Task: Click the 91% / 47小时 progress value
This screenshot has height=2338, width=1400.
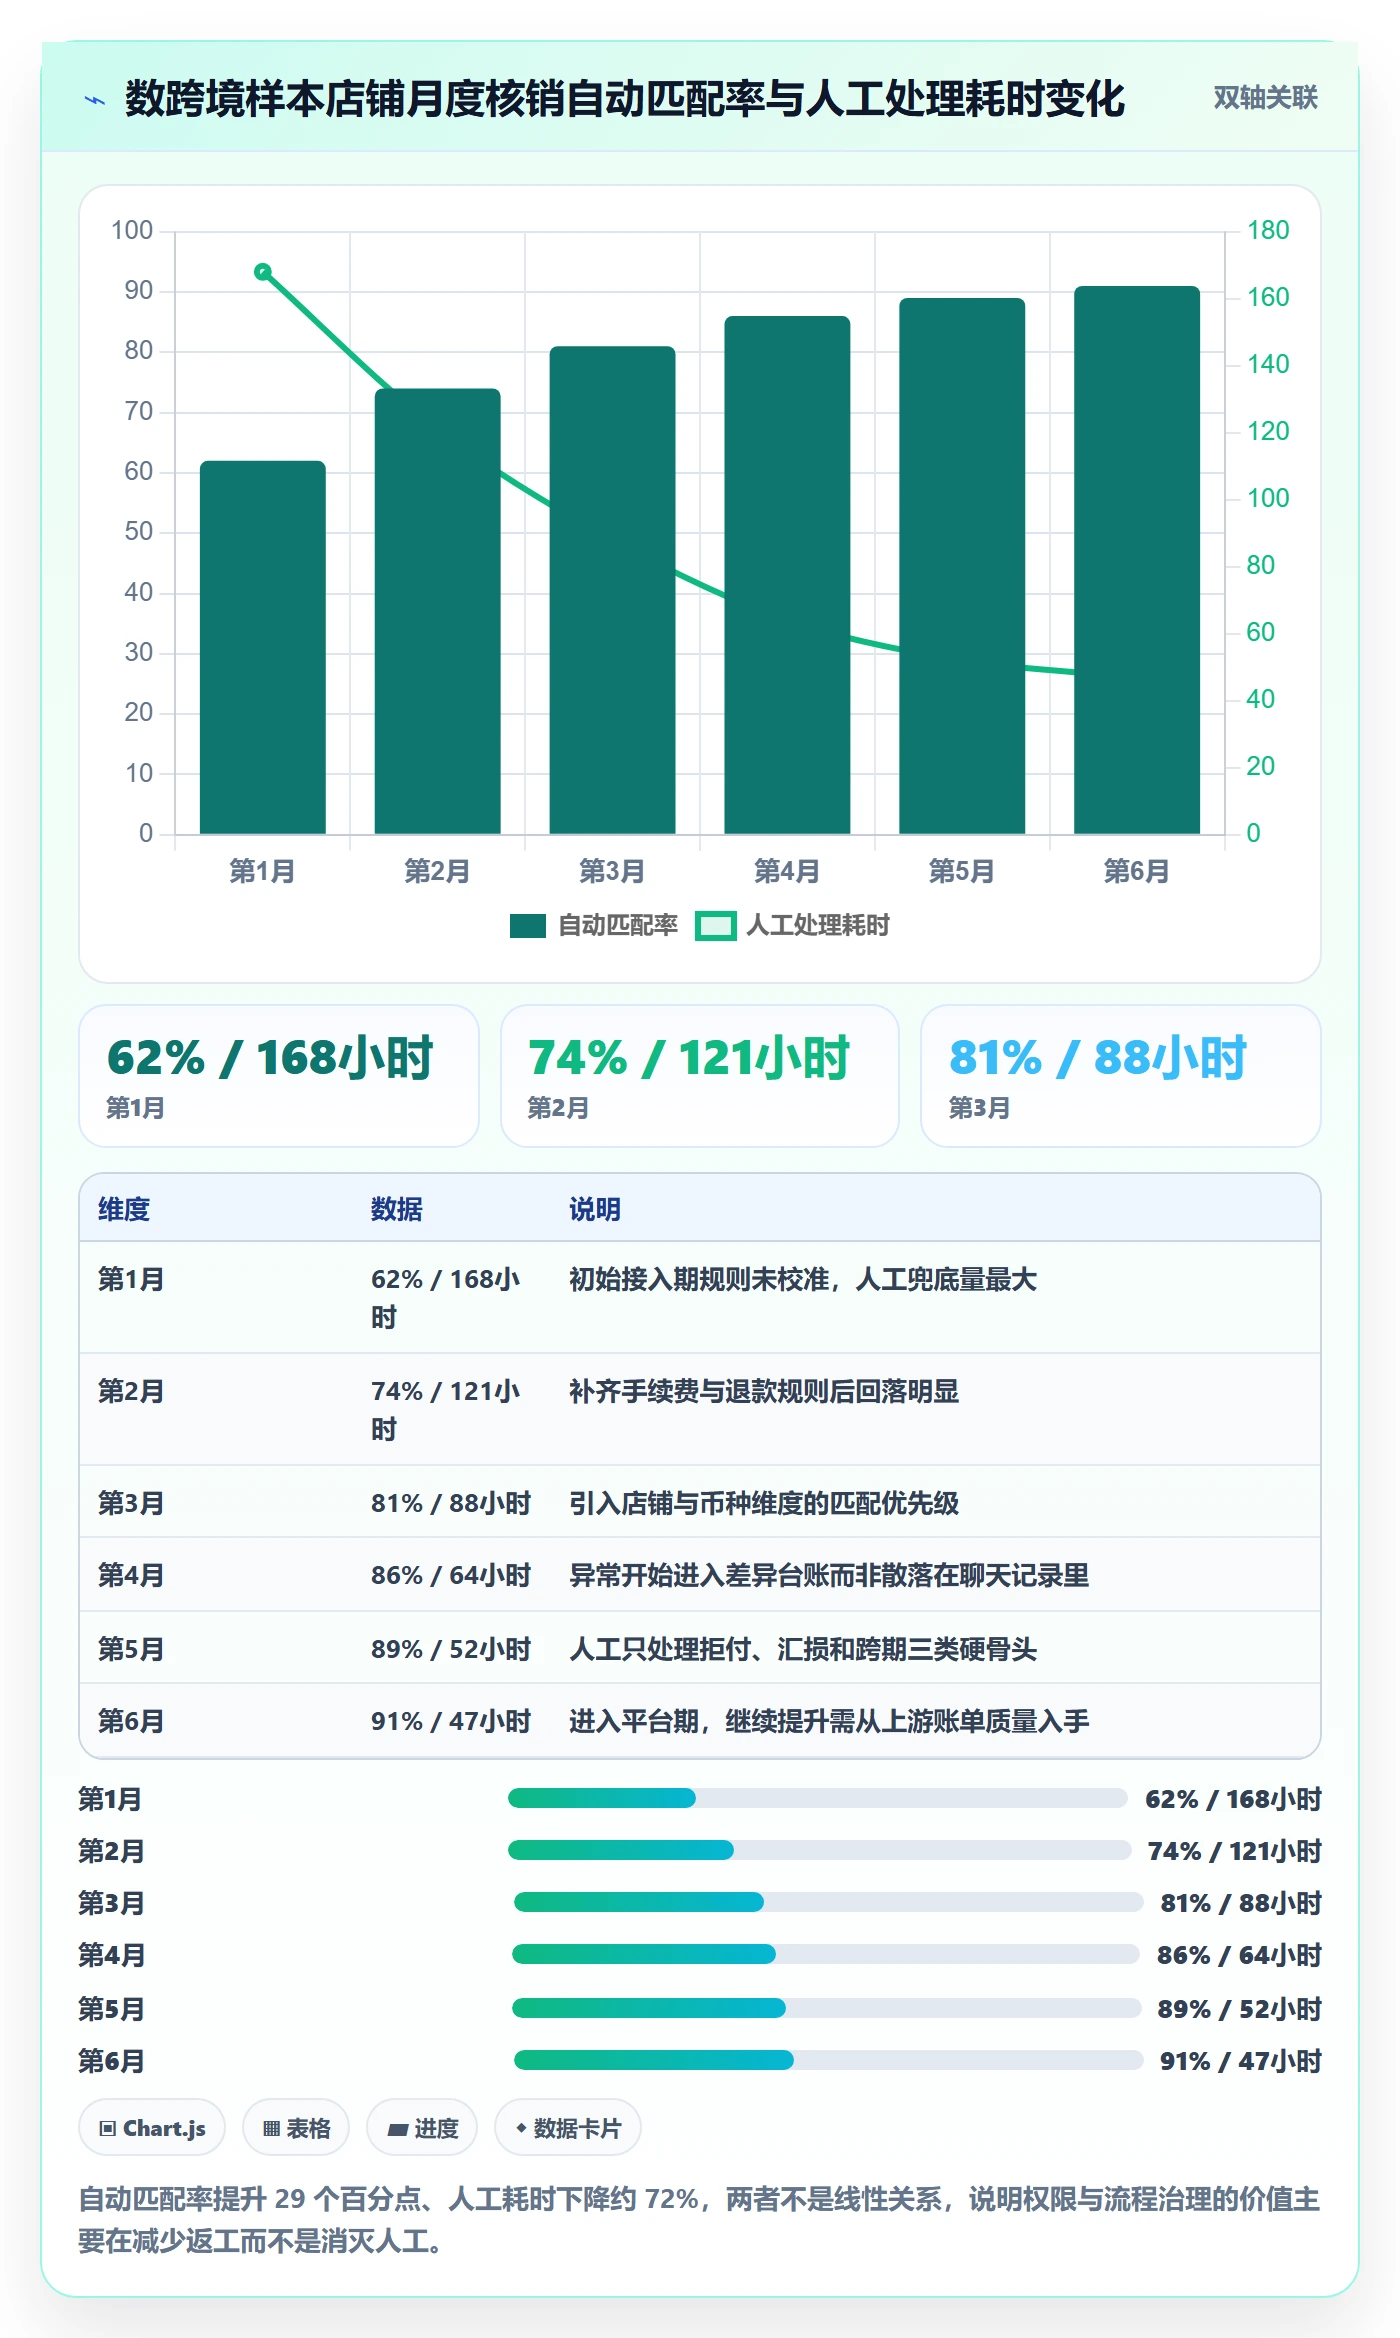Action: 1241,2061
